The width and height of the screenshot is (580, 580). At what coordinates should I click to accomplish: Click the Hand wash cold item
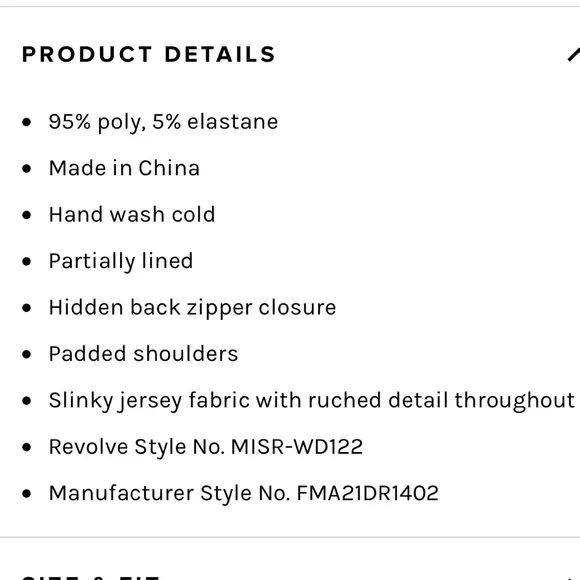coord(132,215)
